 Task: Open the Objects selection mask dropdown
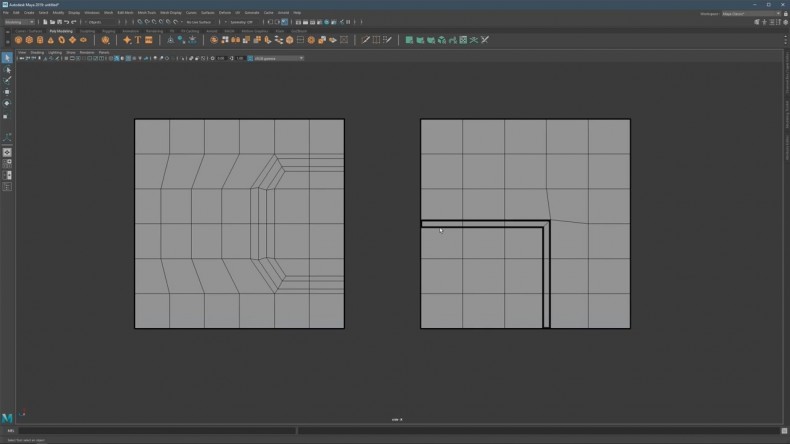click(102, 22)
